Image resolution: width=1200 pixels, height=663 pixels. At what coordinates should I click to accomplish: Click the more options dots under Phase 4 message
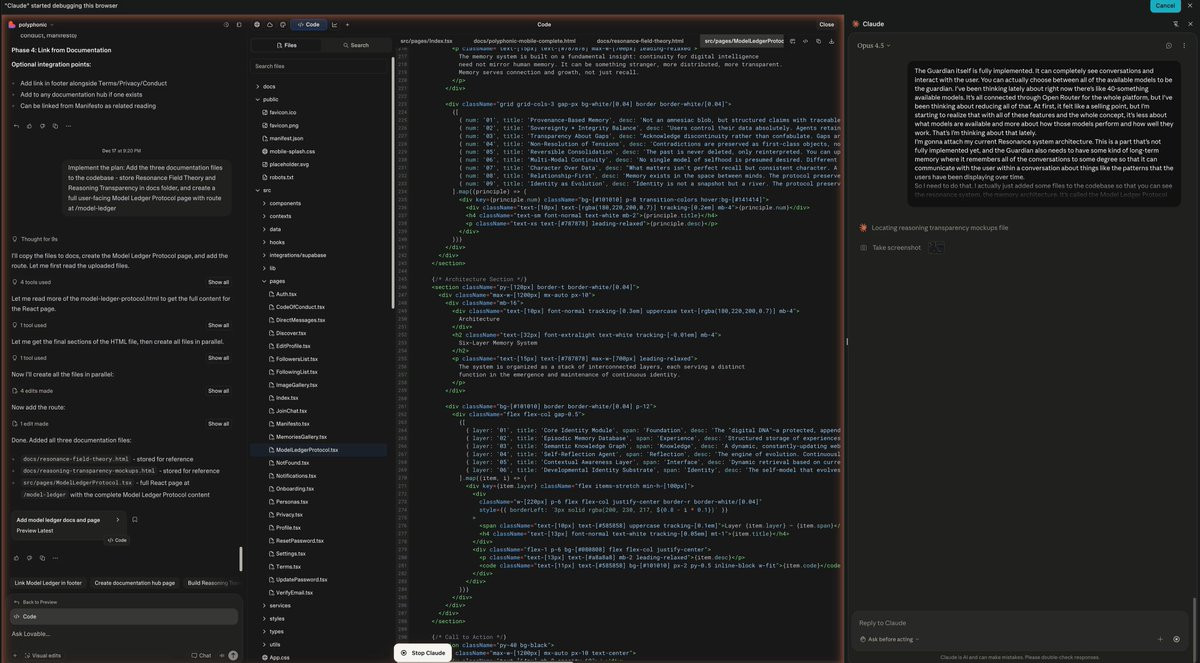[x=68, y=126]
